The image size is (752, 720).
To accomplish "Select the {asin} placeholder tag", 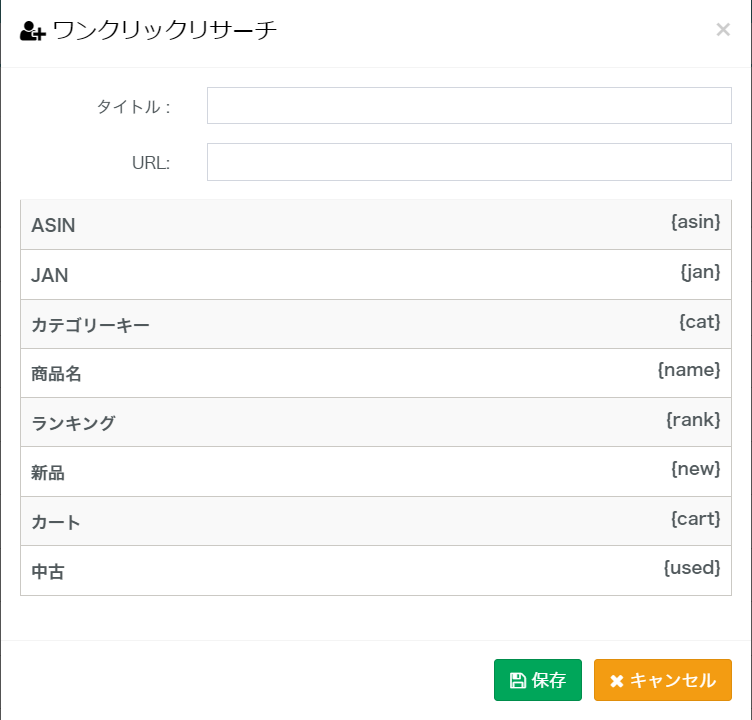I will (695, 221).
